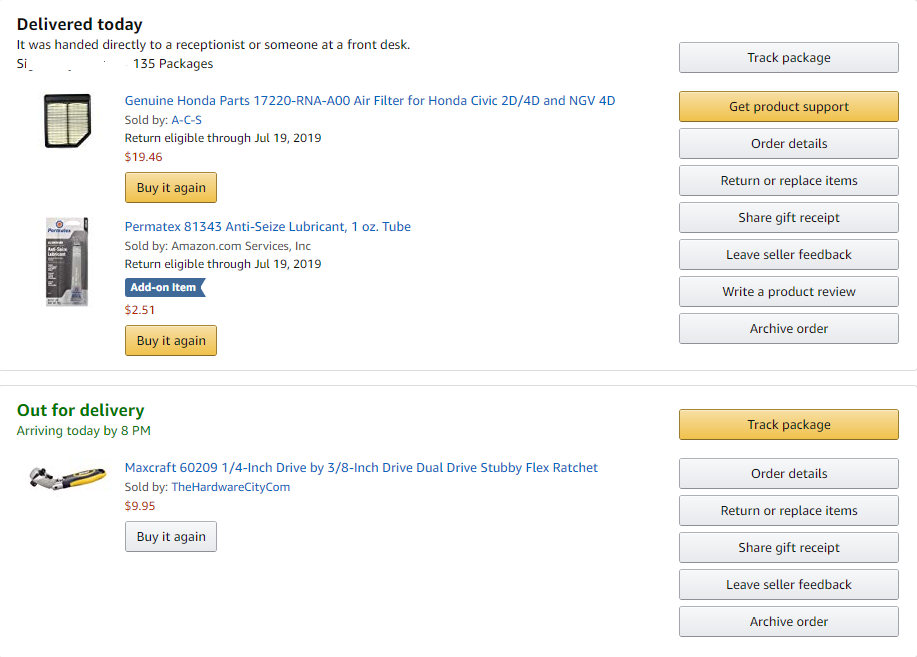The width and height of the screenshot is (917, 657).
Task: Buy the Permatex lubricant again
Action: 171,340
